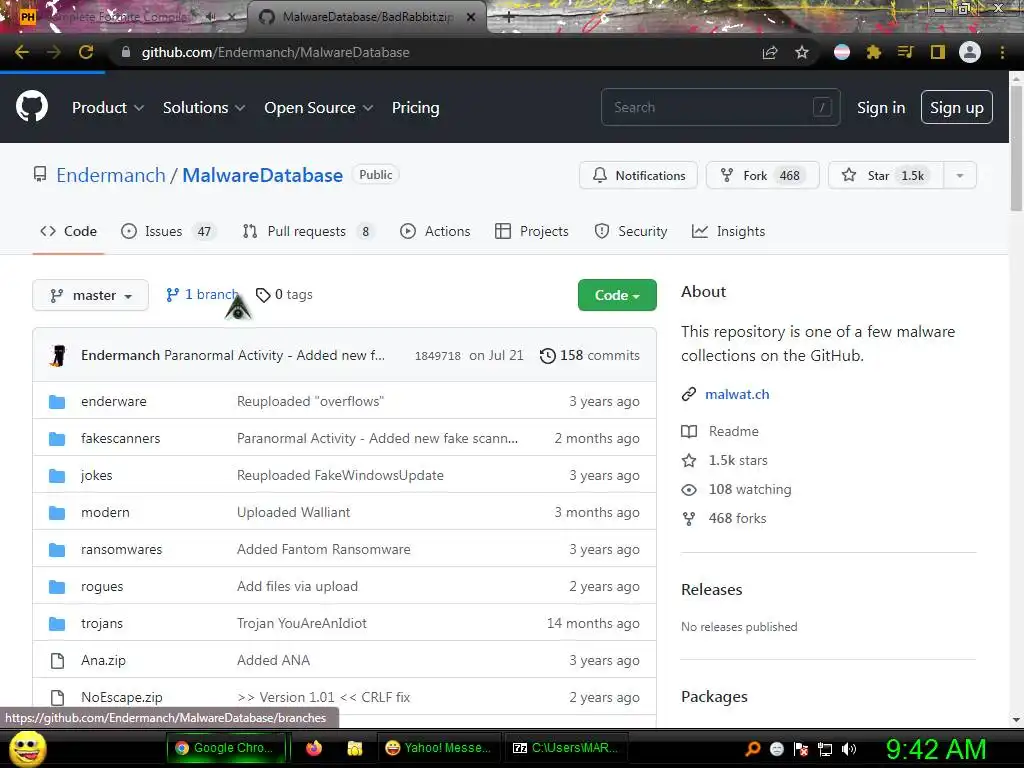
Task: Open the fakescanners folder
Action: (x=120, y=438)
